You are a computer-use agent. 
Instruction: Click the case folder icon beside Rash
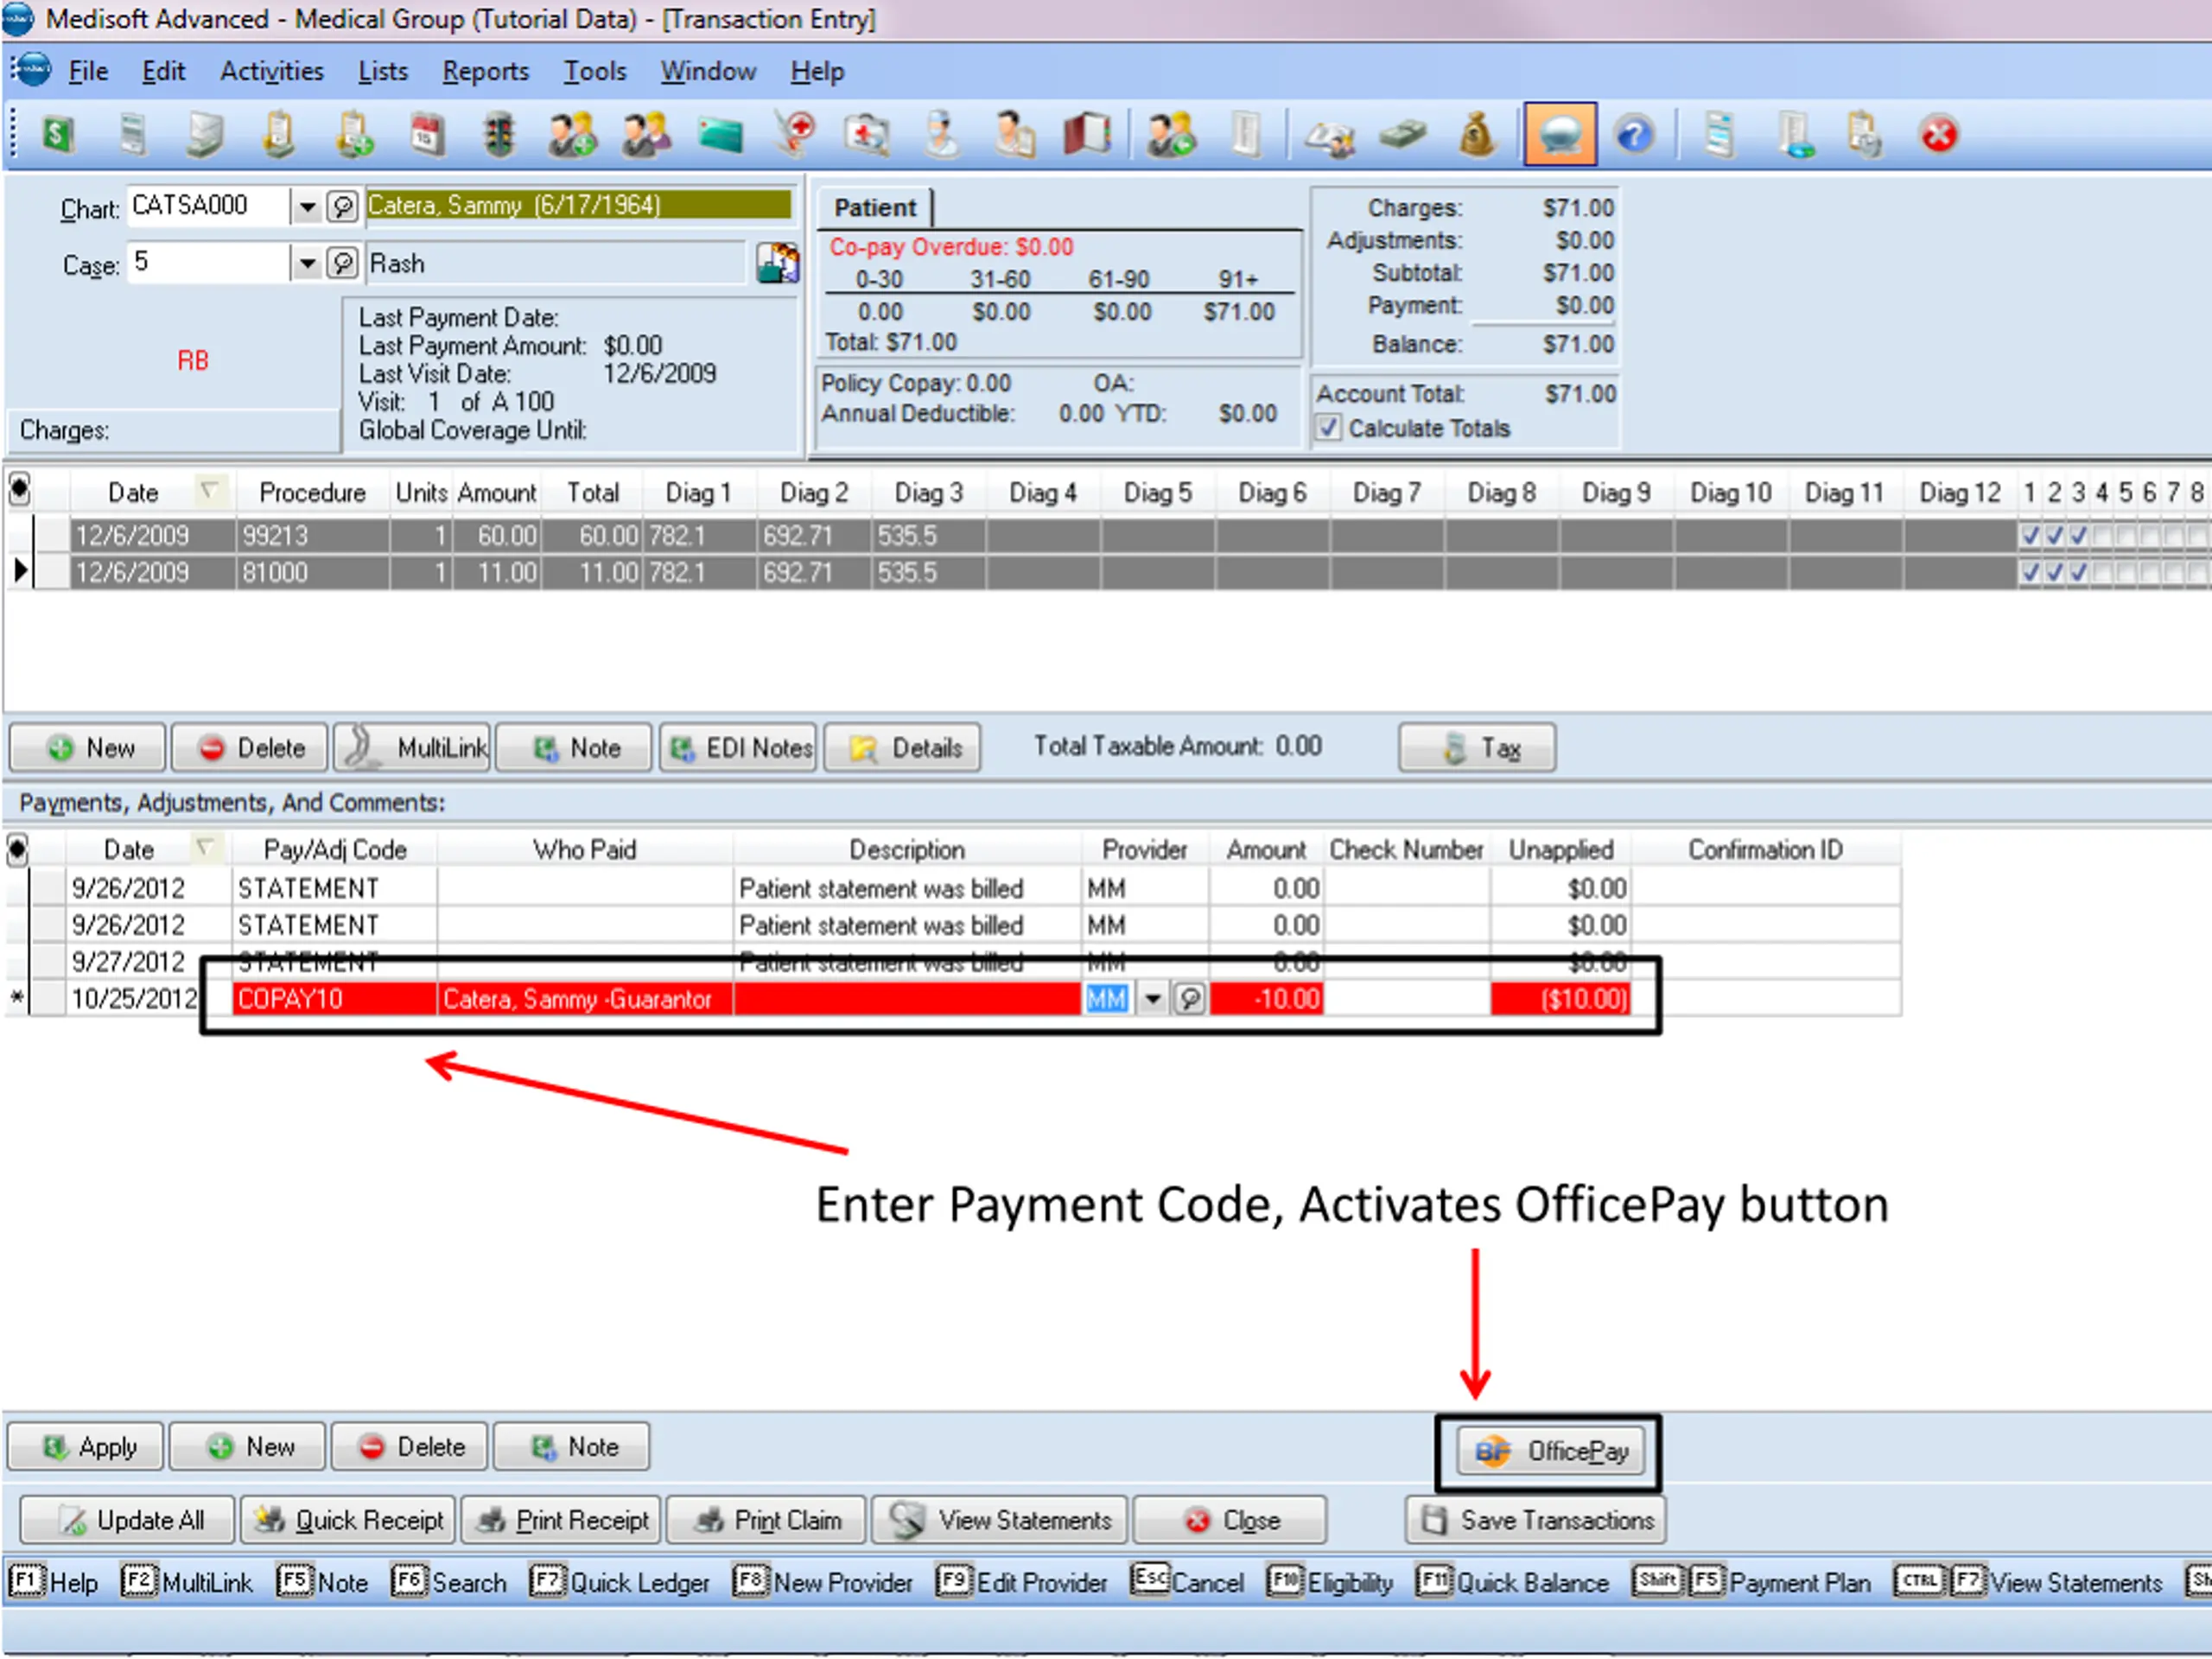click(778, 263)
